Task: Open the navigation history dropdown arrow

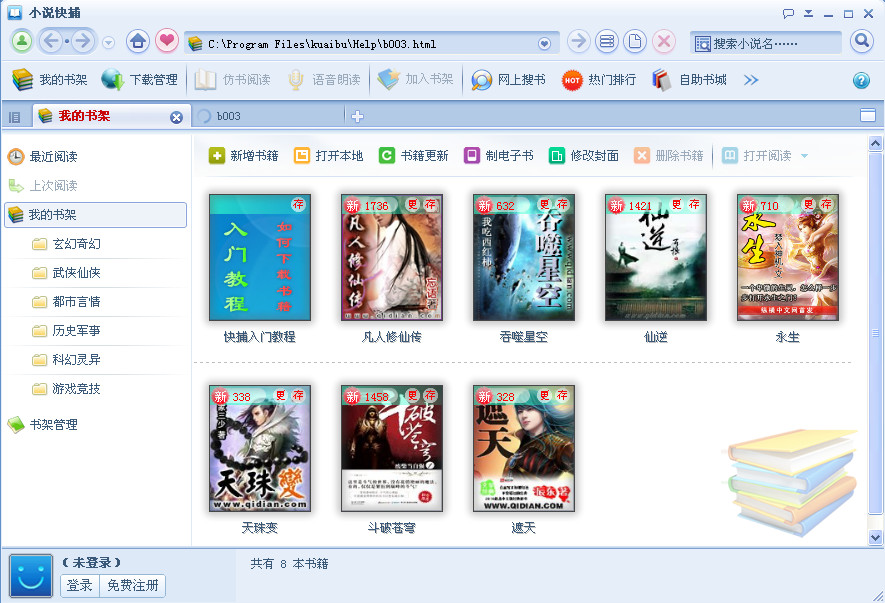Action: (108, 43)
